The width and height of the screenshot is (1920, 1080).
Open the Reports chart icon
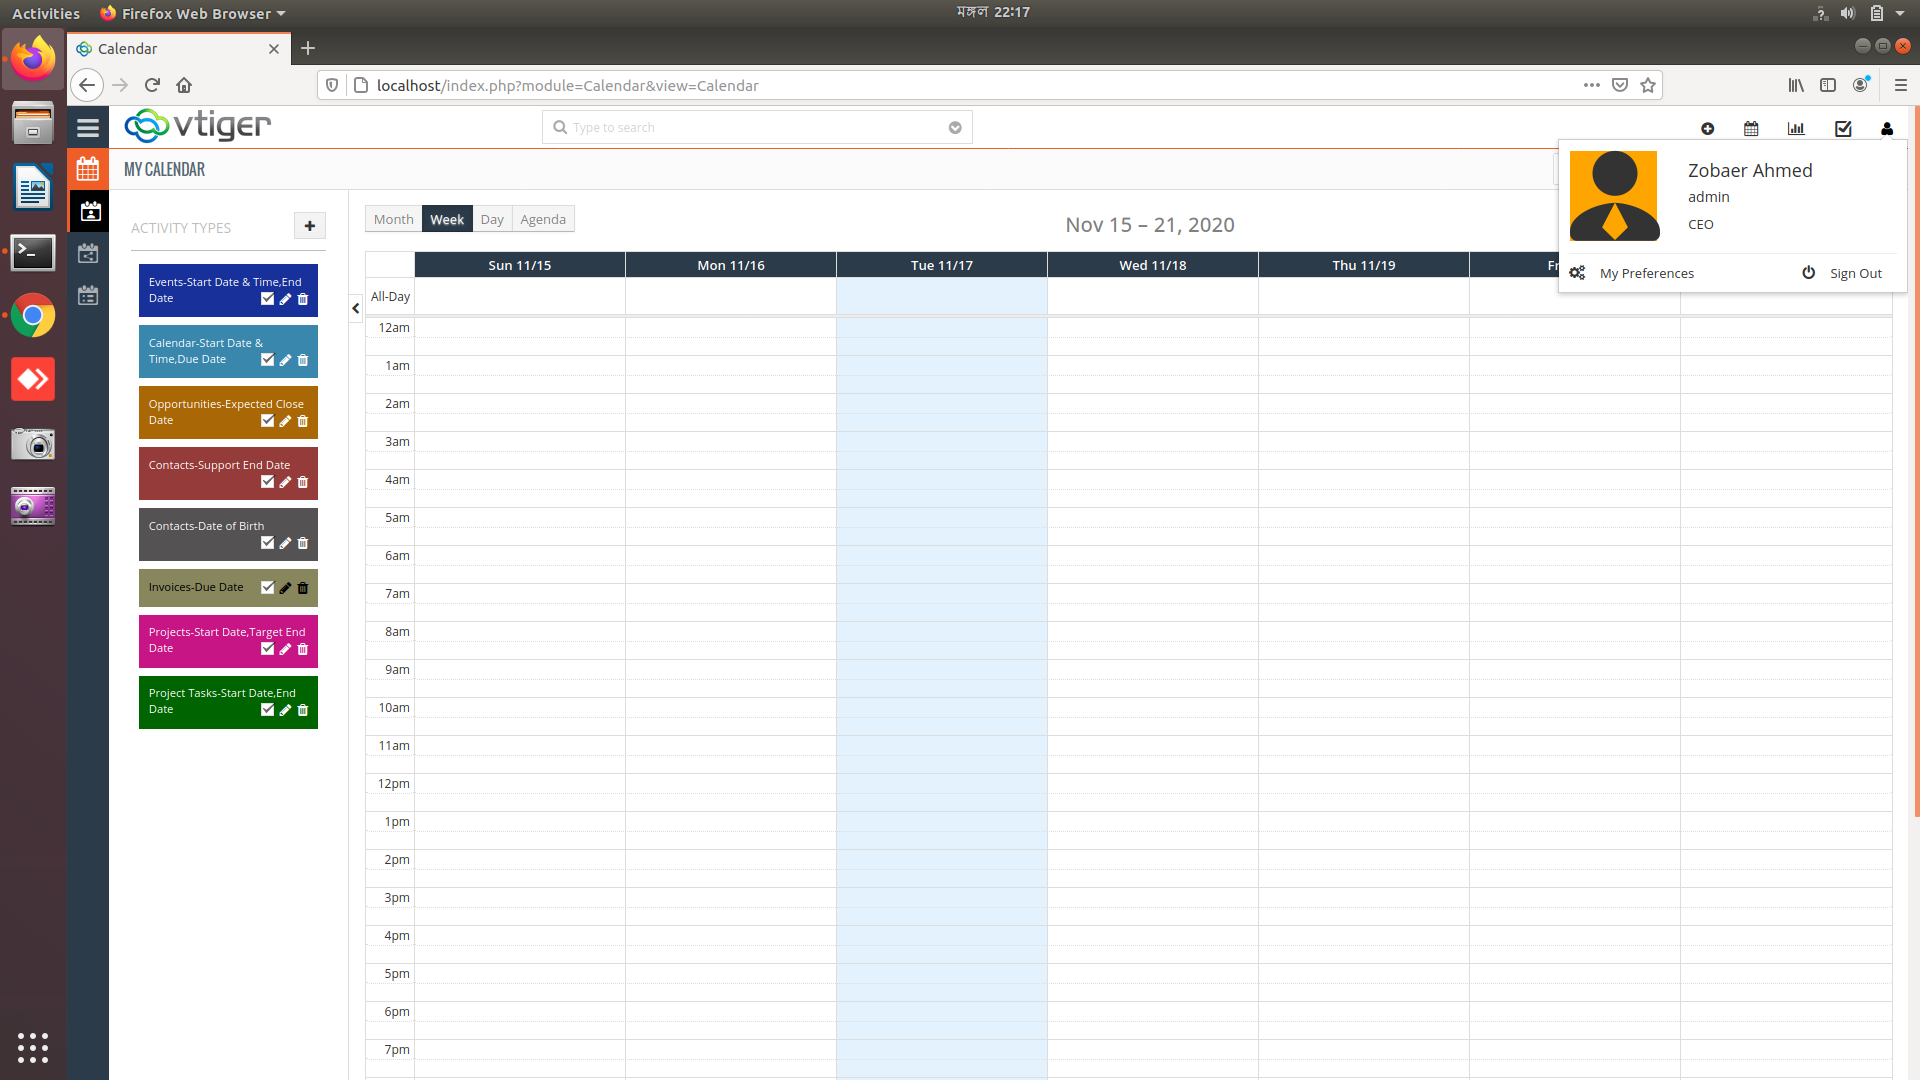point(1796,129)
